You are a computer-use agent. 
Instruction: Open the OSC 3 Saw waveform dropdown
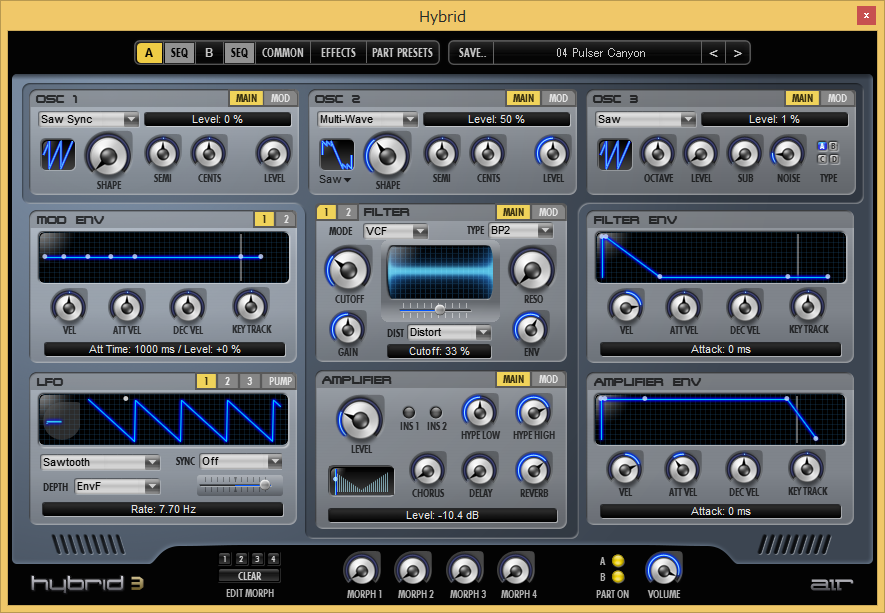point(645,119)
